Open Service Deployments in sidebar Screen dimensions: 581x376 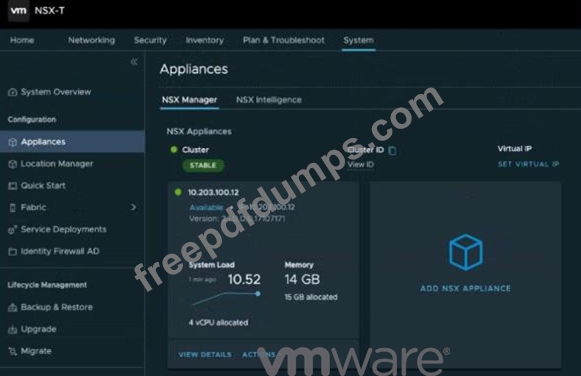pos(63,229)
